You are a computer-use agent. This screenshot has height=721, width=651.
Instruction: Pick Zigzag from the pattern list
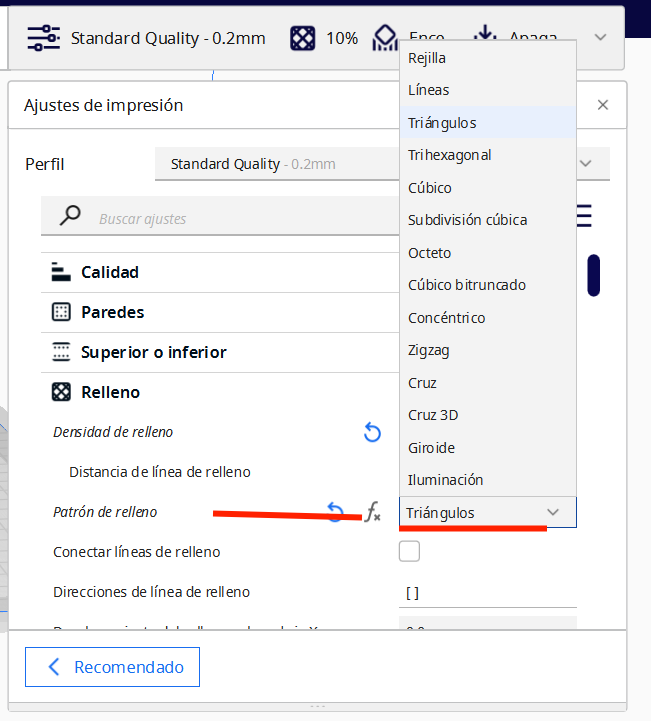[x=430, y=350]
